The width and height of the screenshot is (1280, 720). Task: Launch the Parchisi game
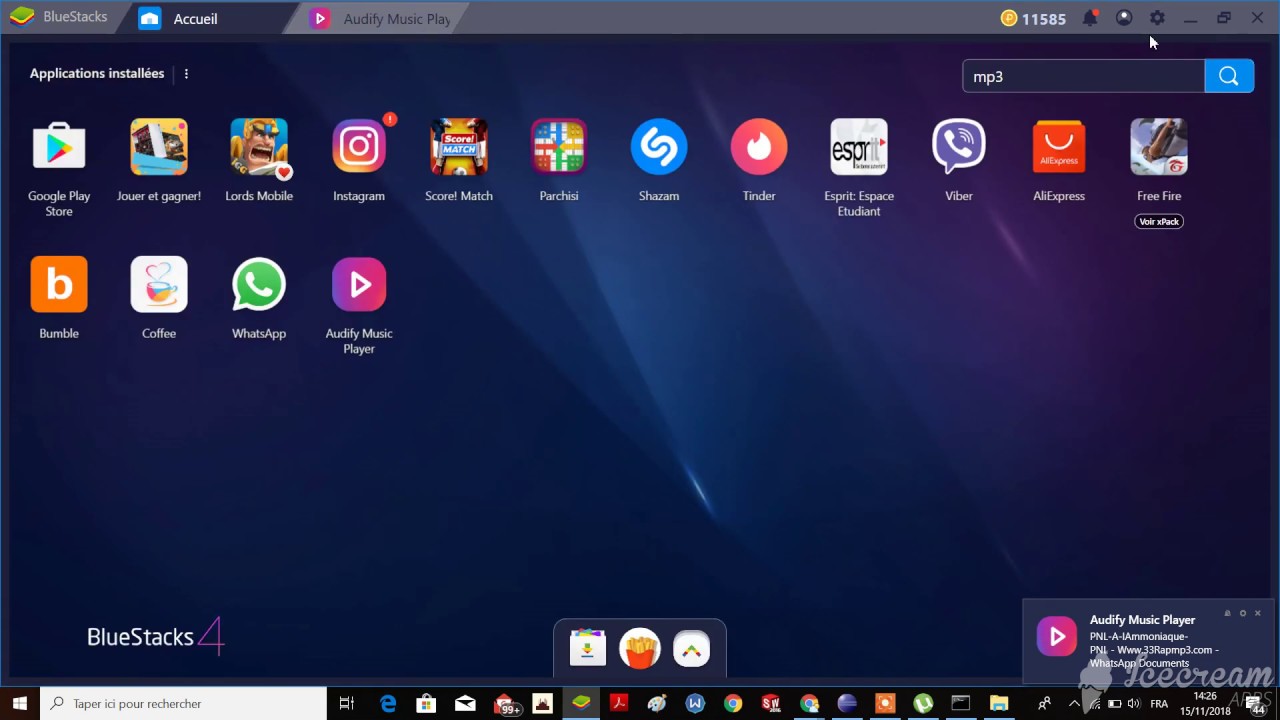(x=559, y=147)
